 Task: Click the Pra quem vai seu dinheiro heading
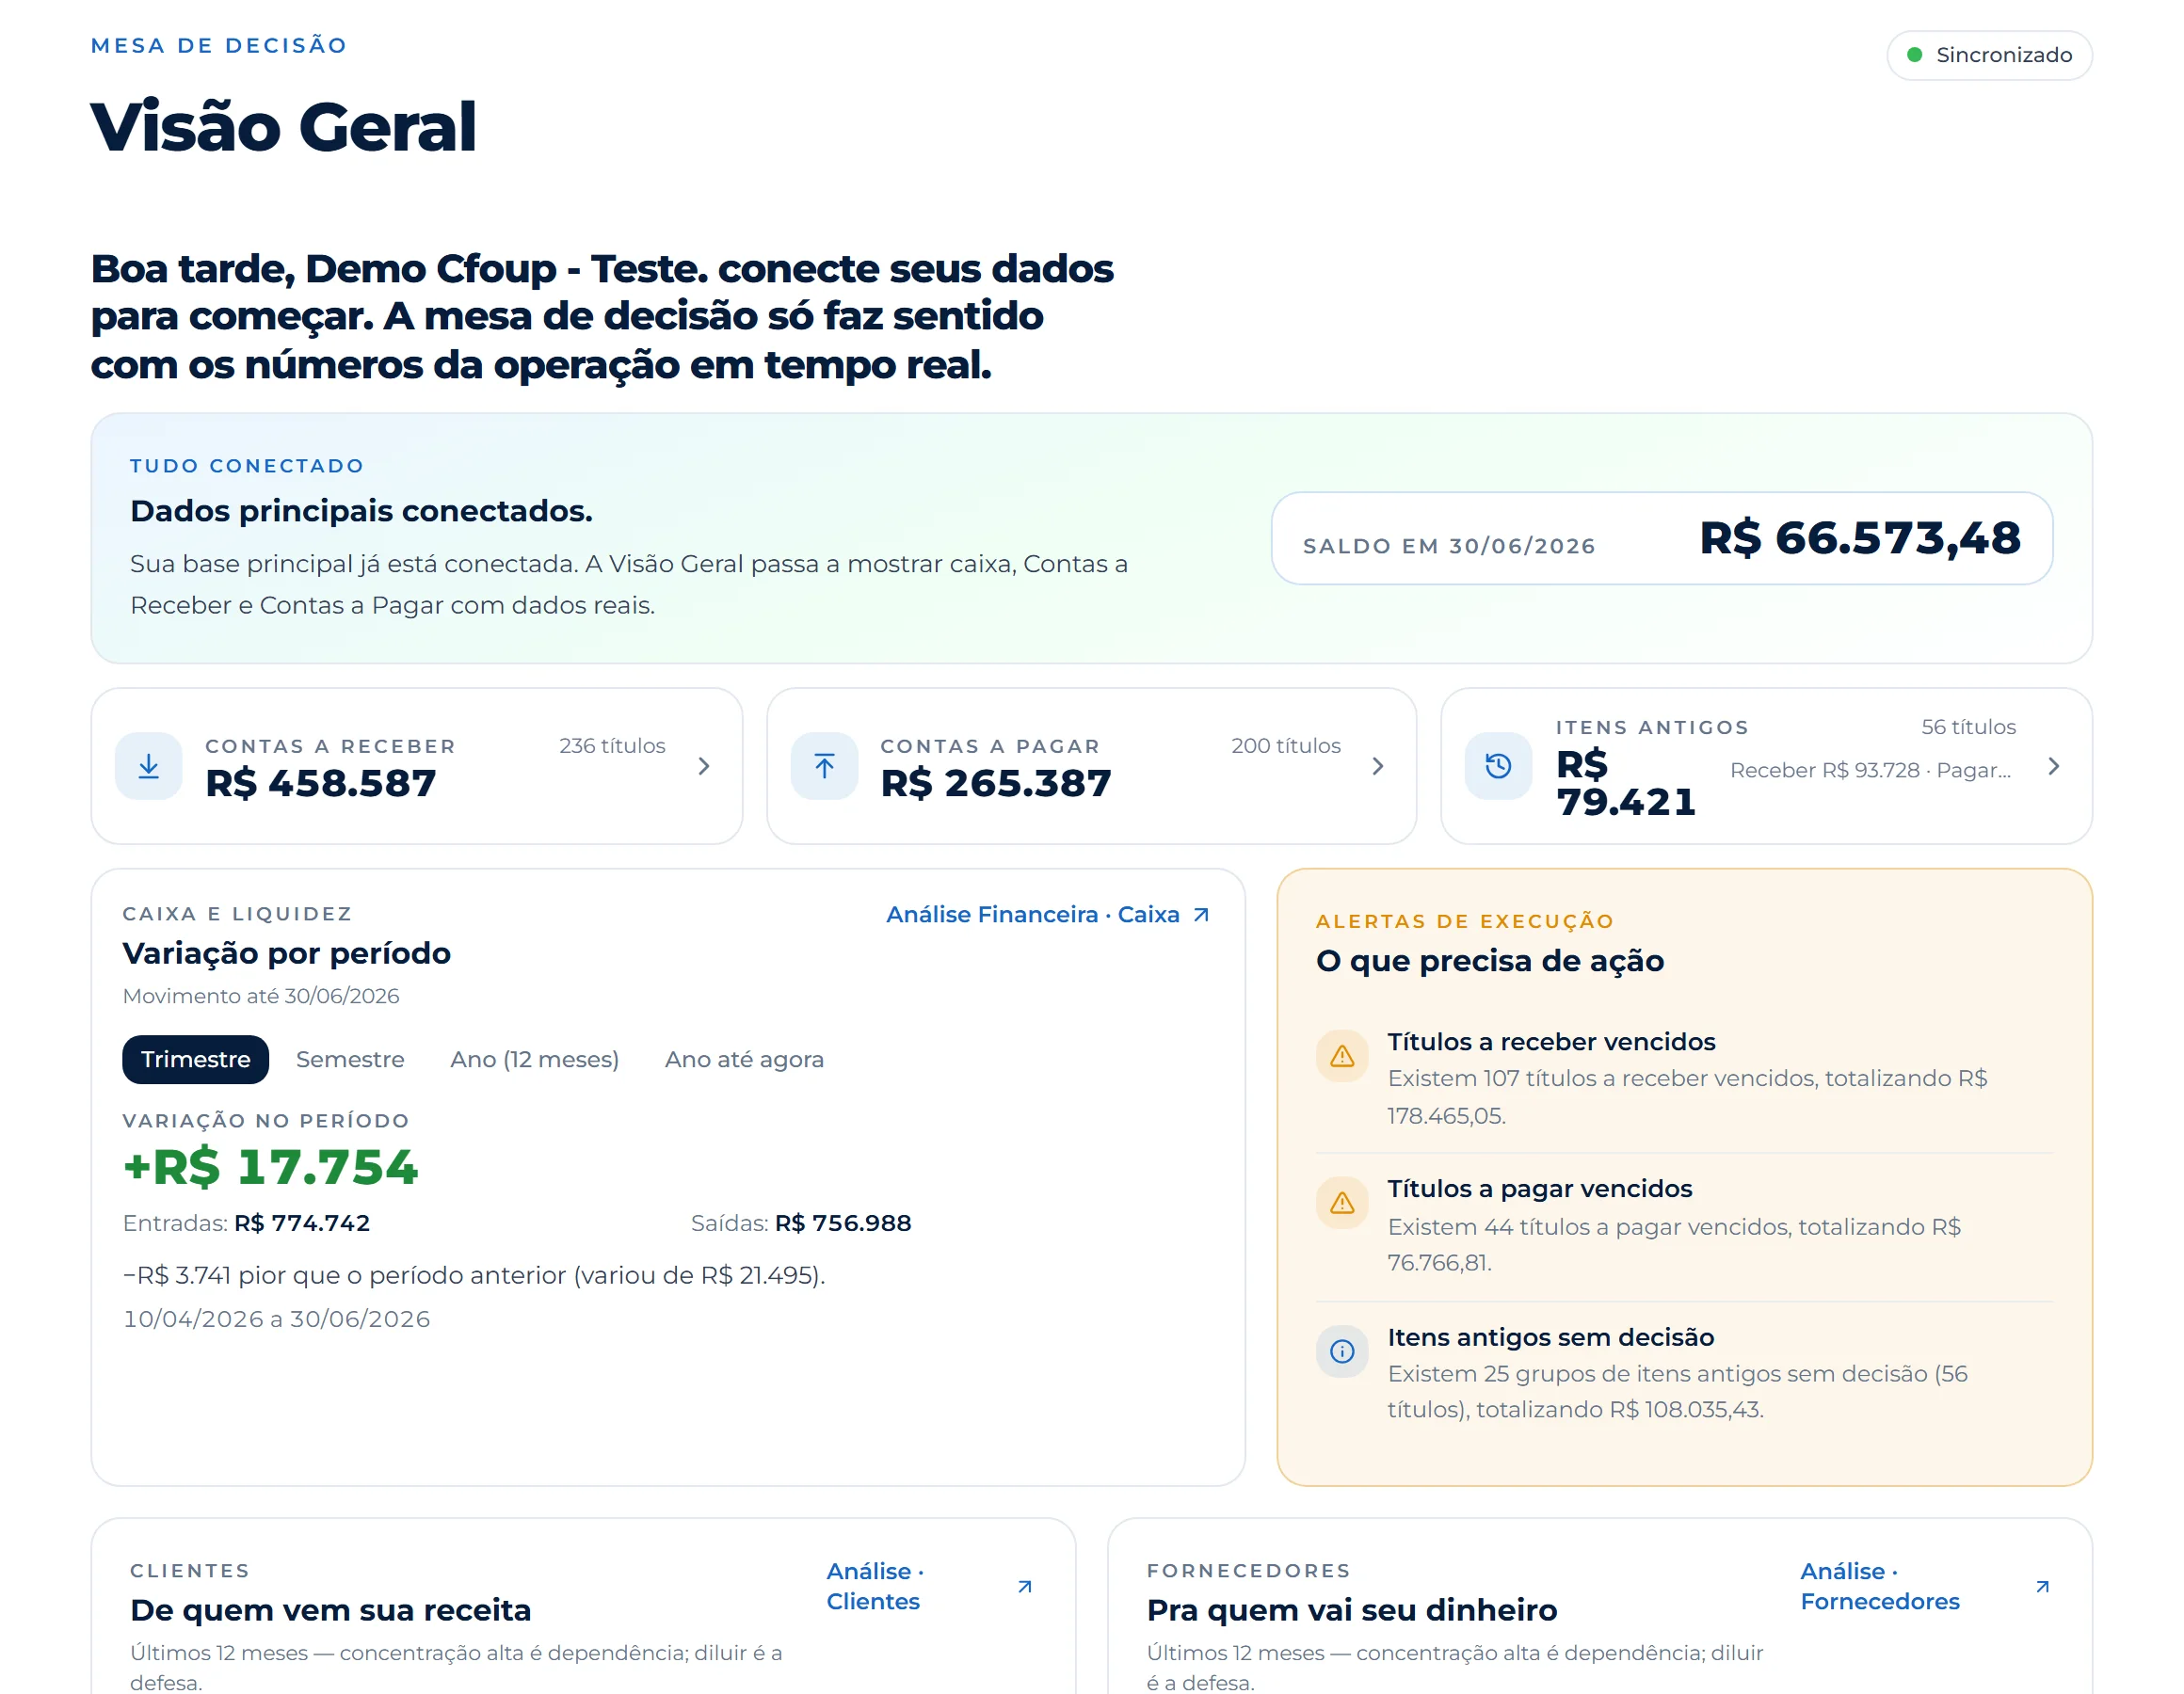pos(1352,1610)
